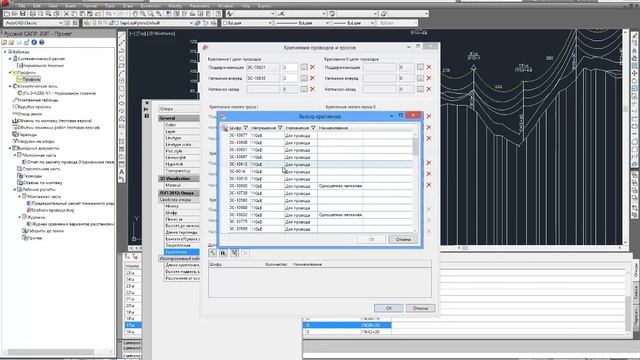Open the Edit menu
The image size is (640, 360).
[x=37, y=6]
